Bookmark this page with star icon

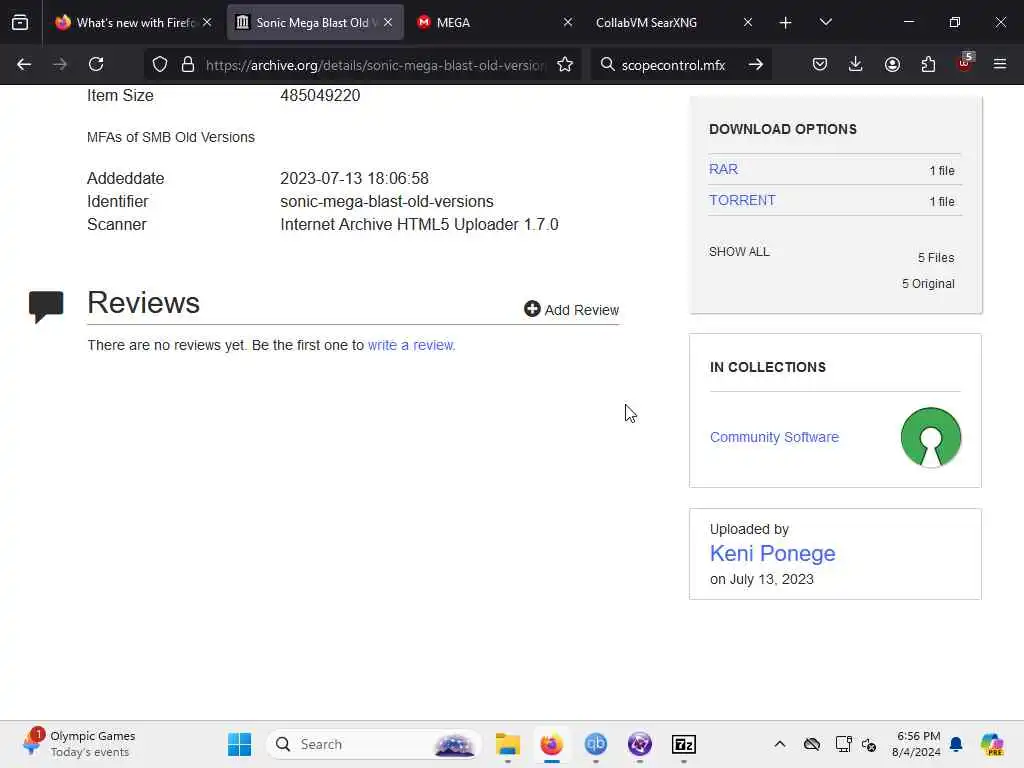pos(565,64)
